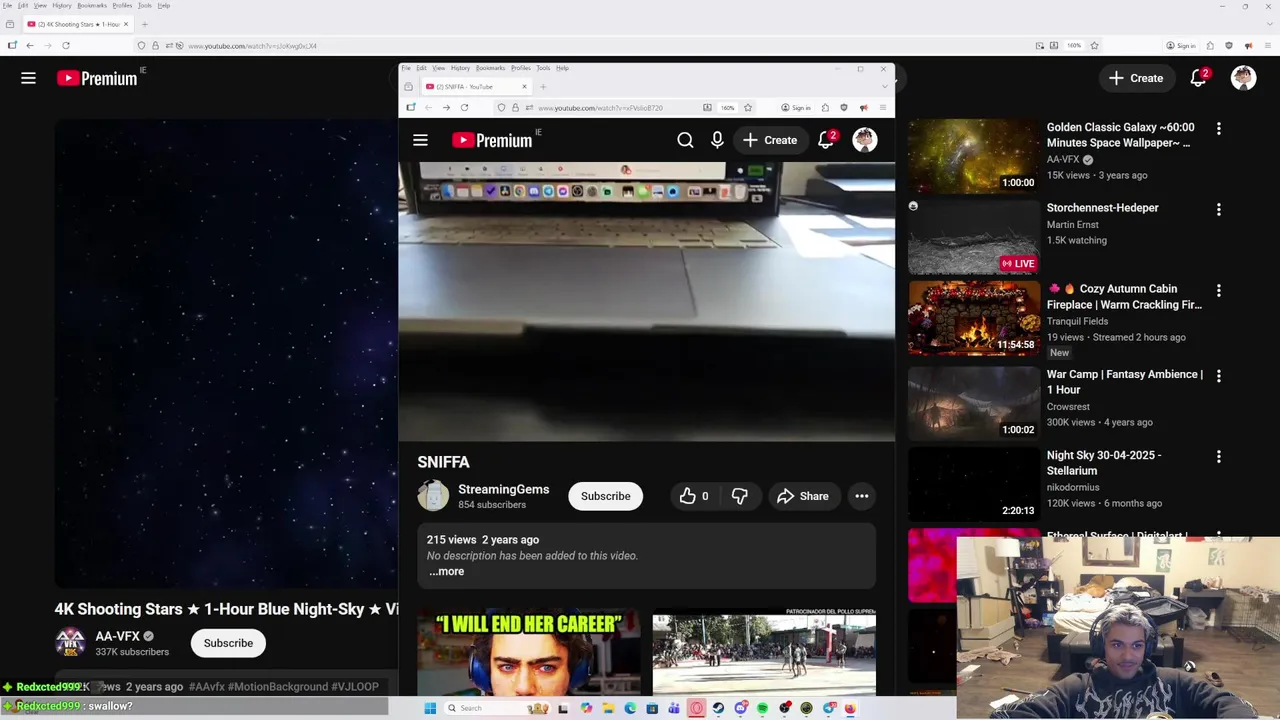Subscribe to StreamingGems

coord(605,496)
